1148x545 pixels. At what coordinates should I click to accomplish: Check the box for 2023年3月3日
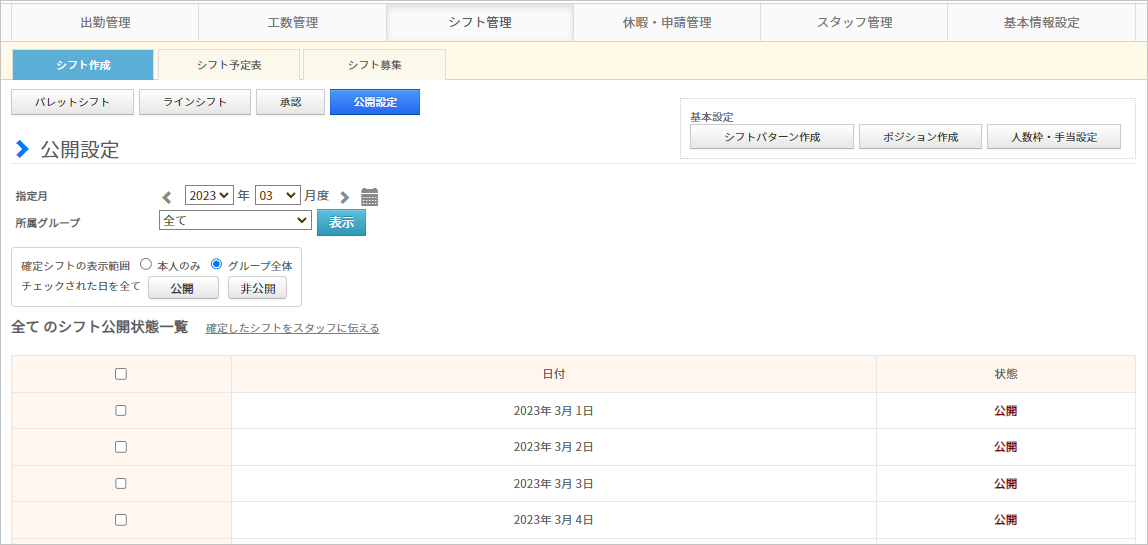121,483
